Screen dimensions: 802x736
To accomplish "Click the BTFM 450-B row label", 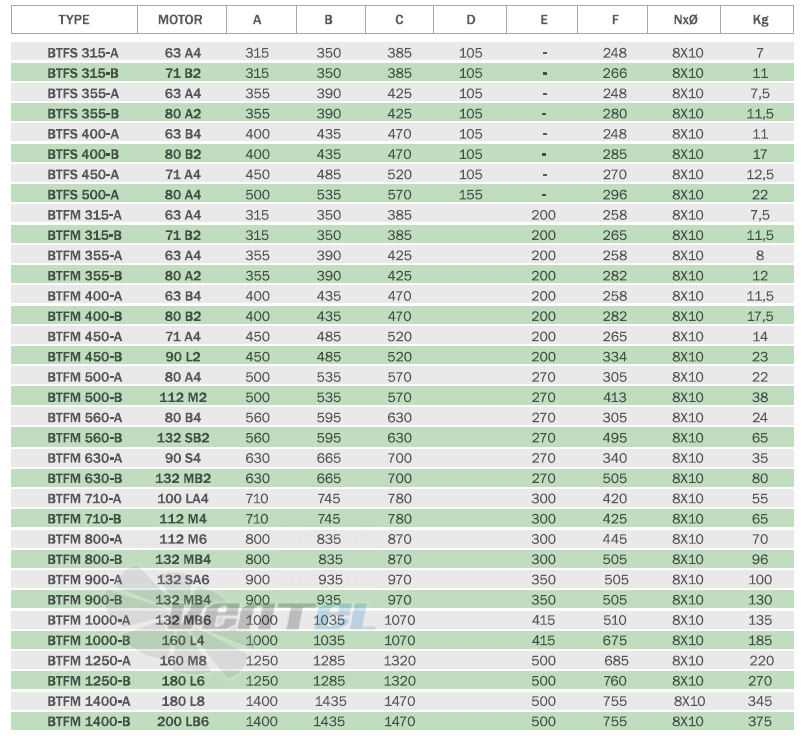I will tap(84, 356).
